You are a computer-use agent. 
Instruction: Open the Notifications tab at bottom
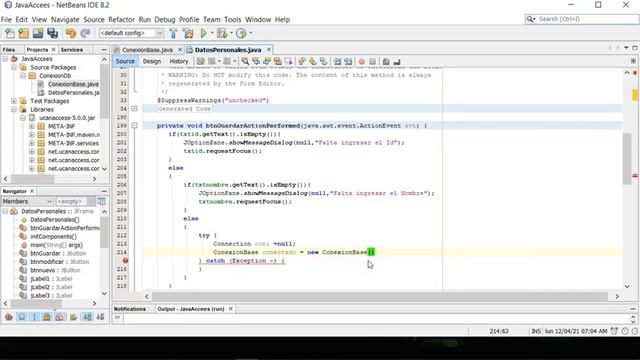pos(130,309)
